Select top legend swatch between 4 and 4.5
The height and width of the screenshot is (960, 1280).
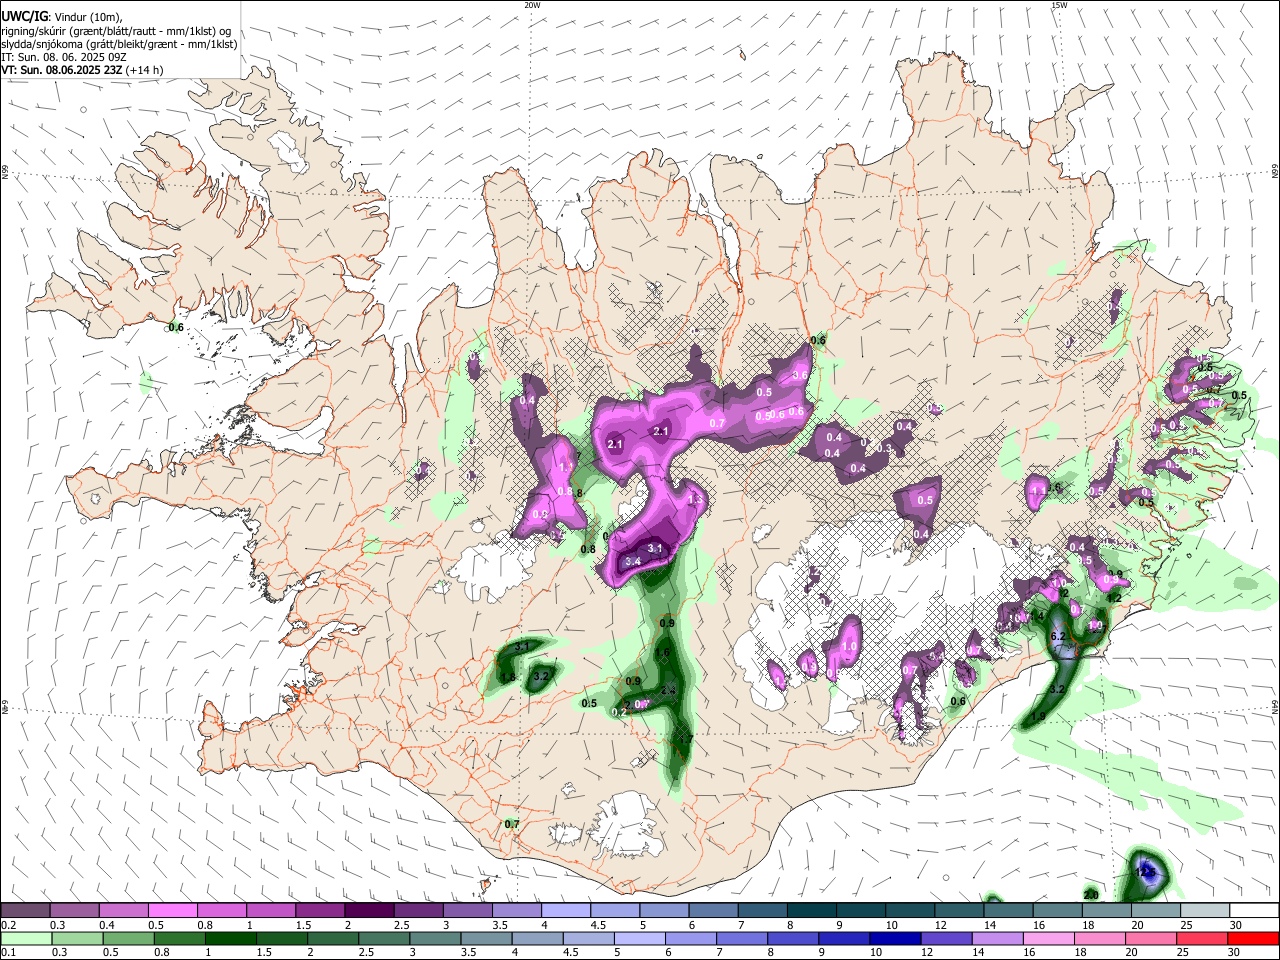pyautogui.click(x=565, y=911)
